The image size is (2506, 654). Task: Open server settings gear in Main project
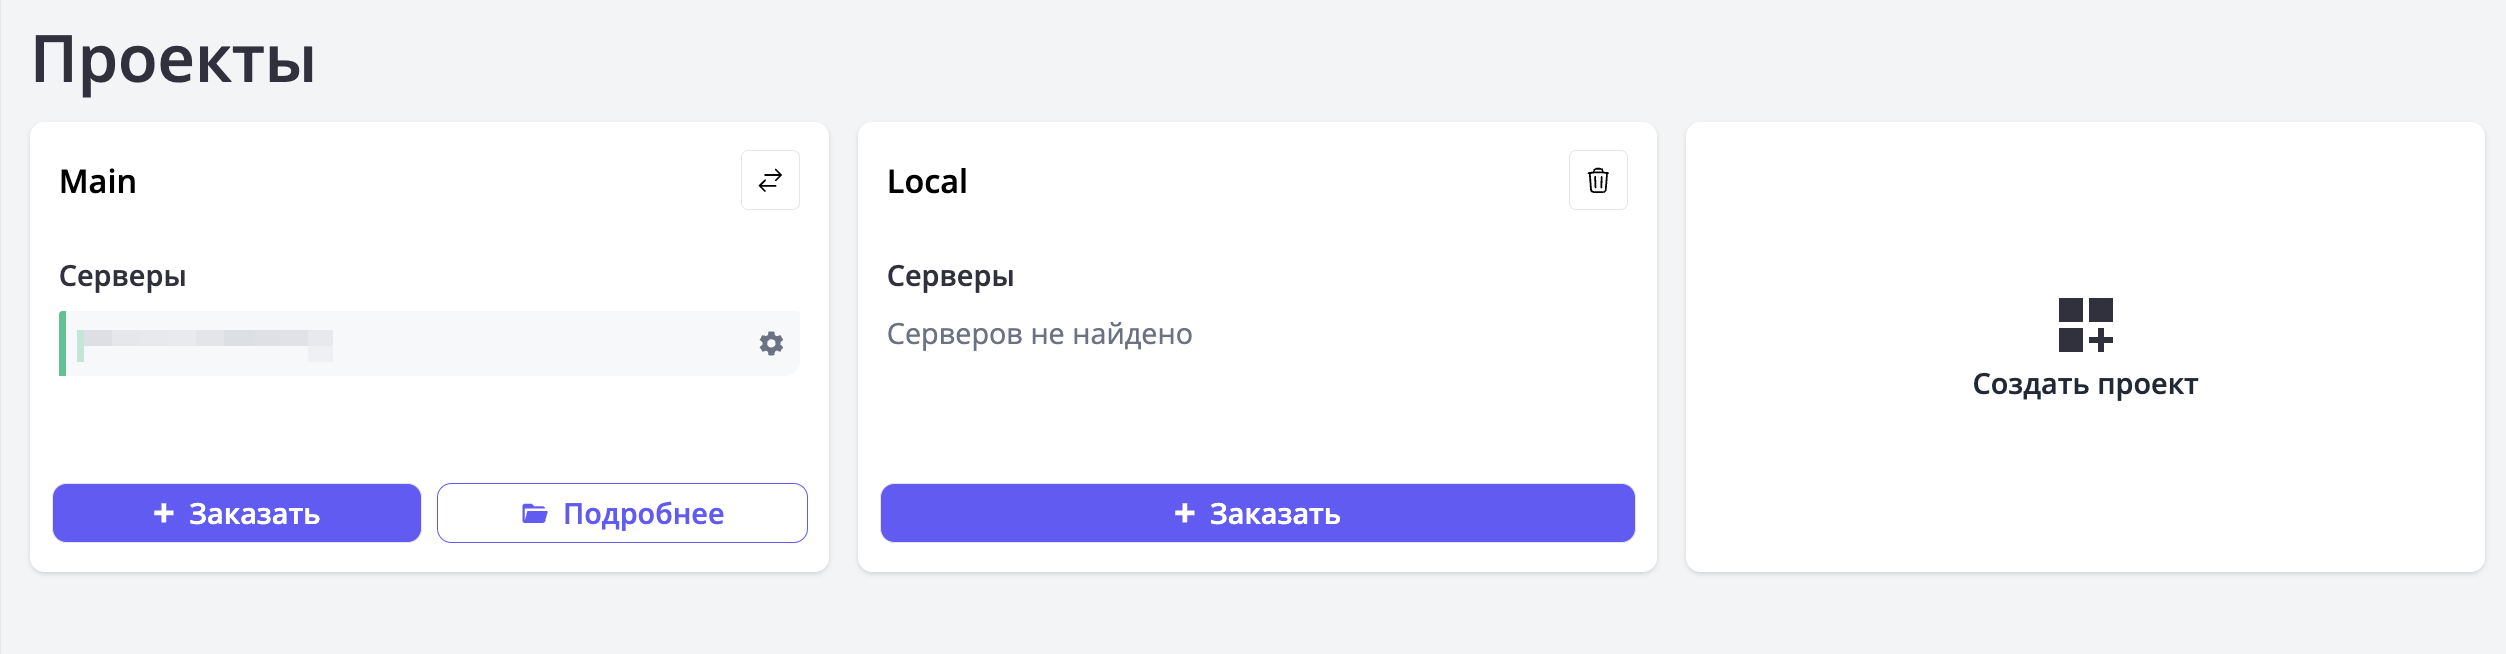point(771,344)
